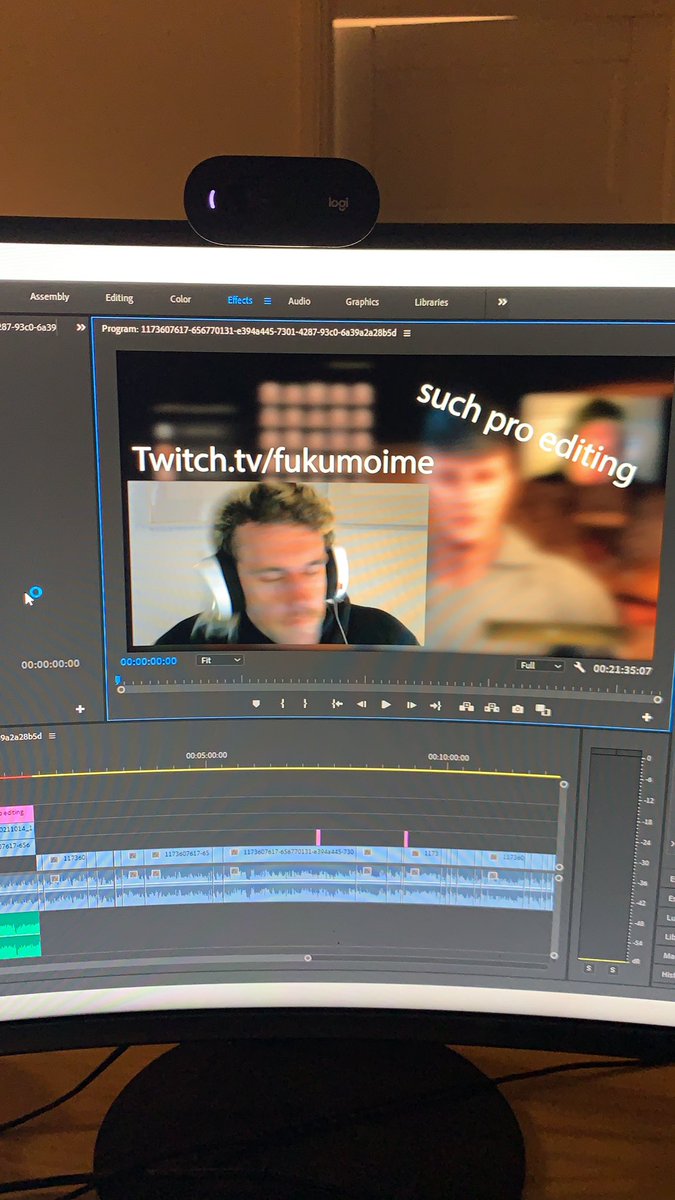The image size is (675, 1200).
Task: Go to In point
Action: point(337,704)
